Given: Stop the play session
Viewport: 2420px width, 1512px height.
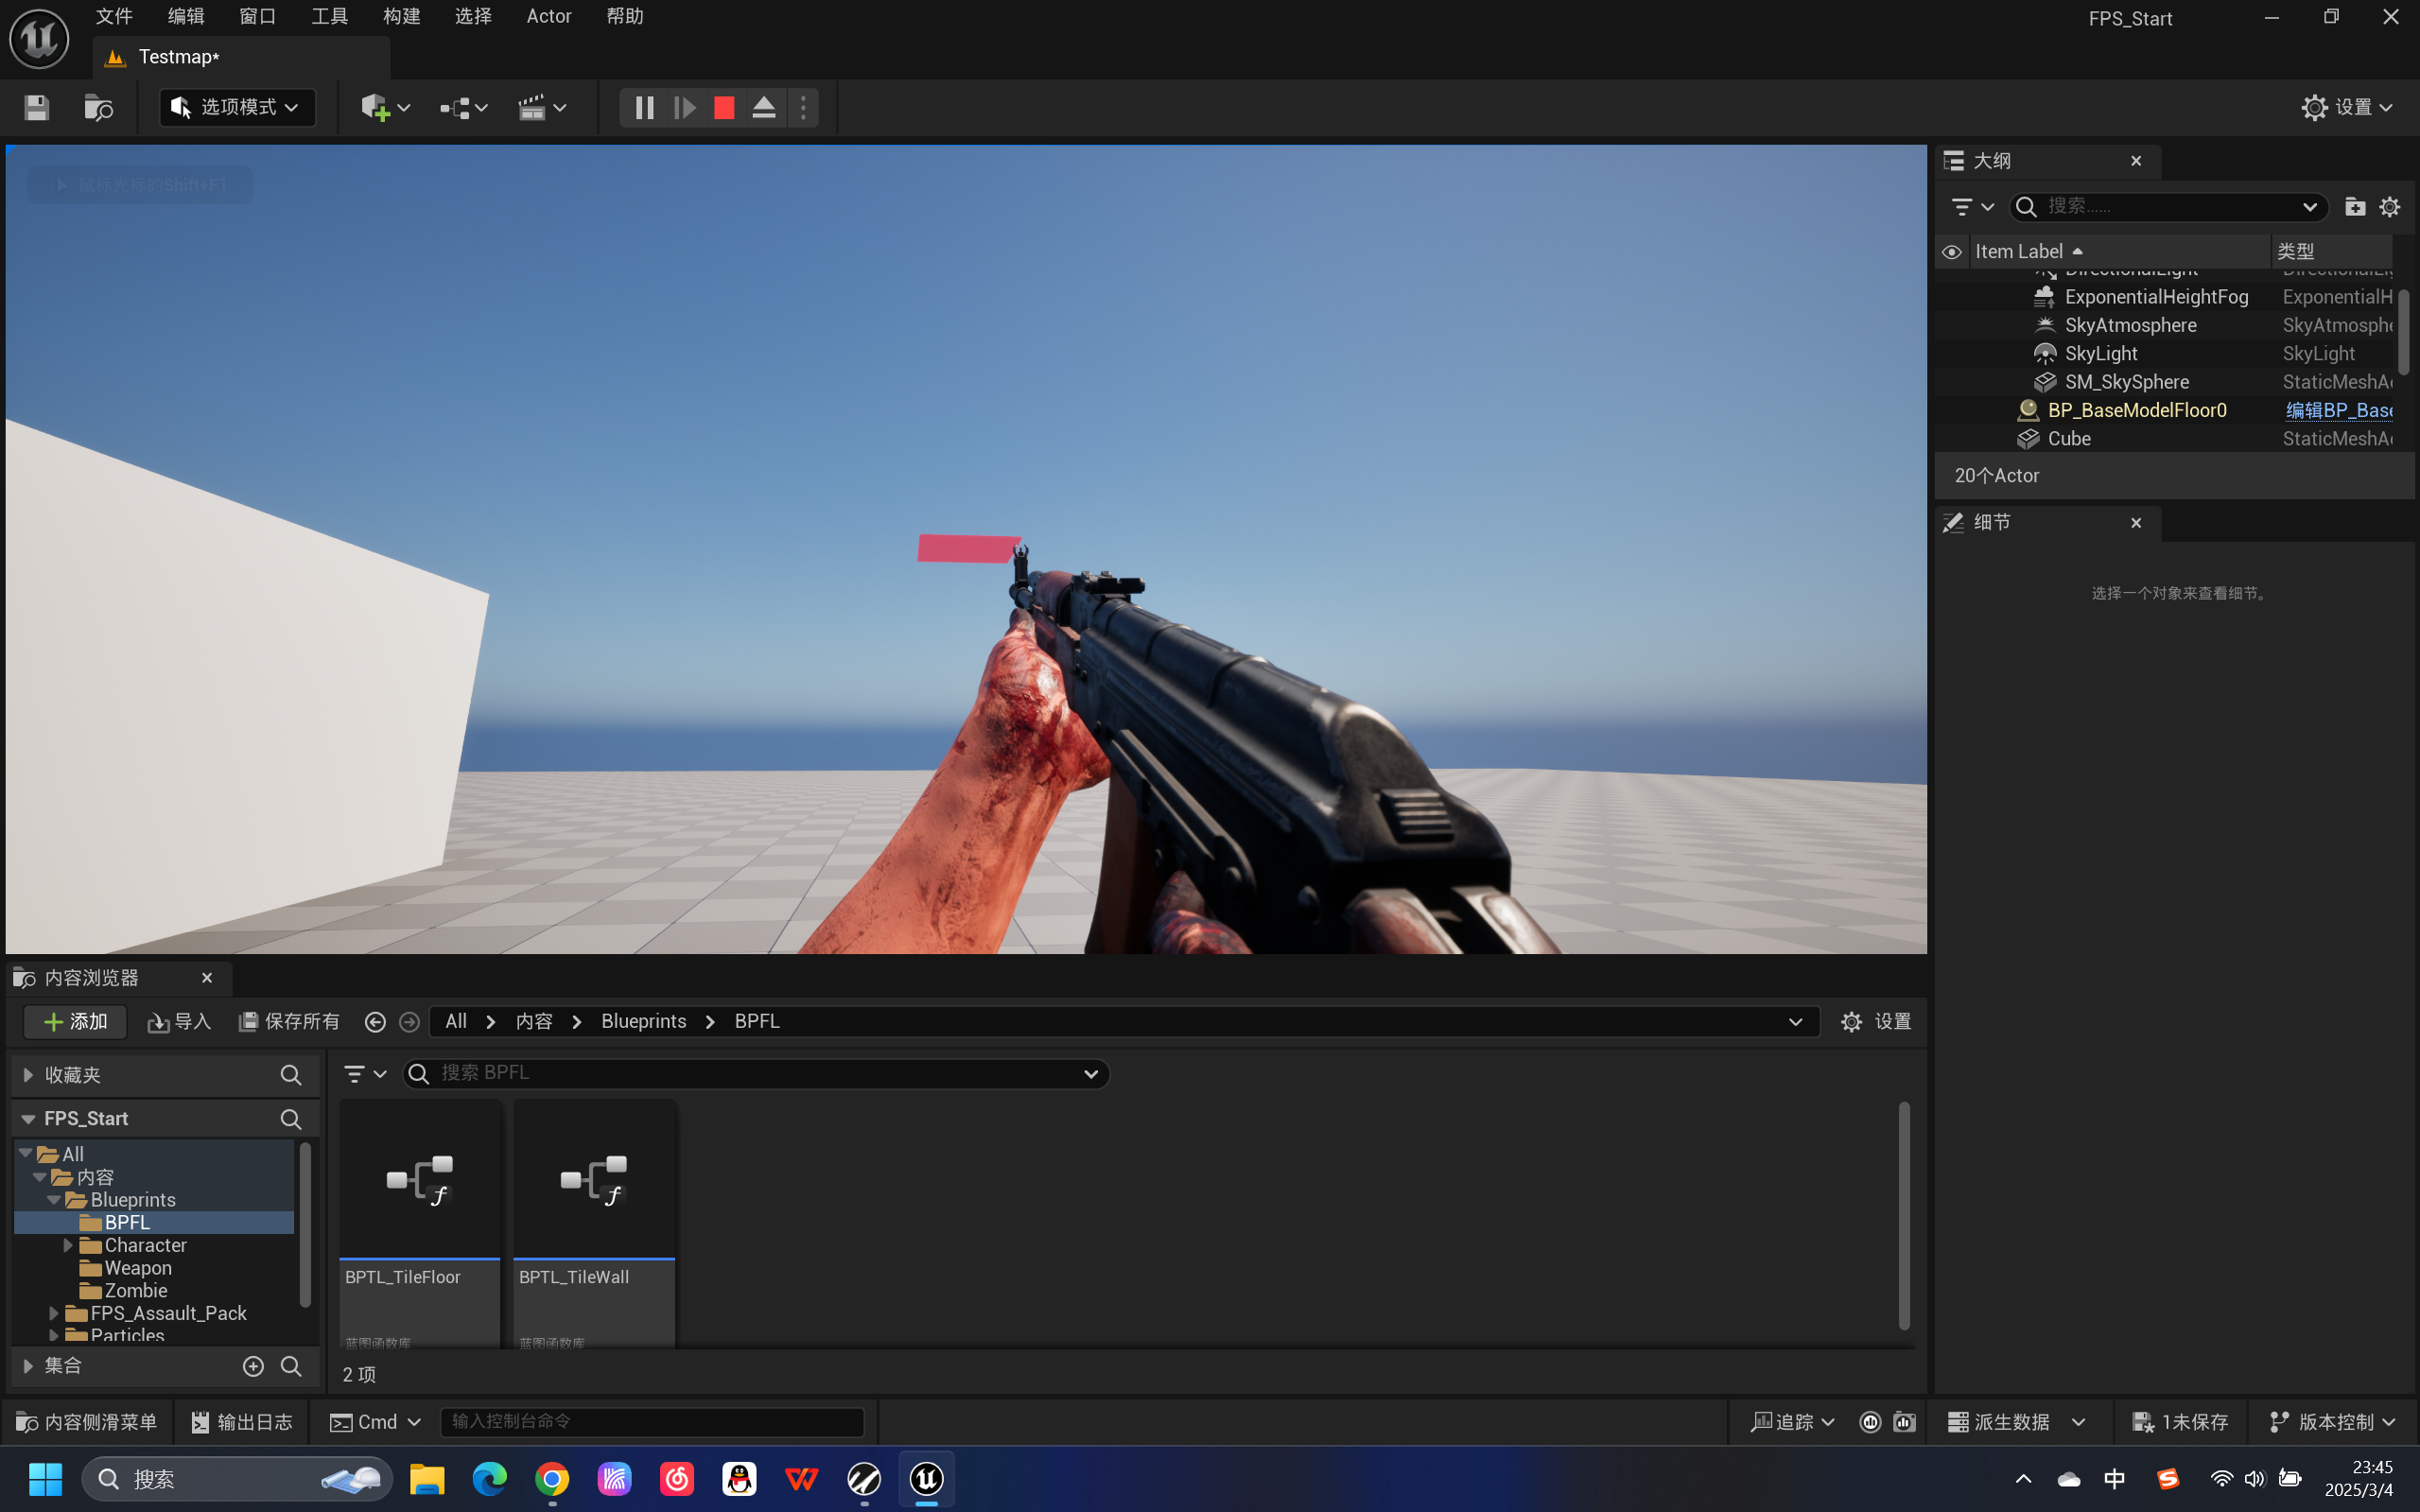Looking at the screenshot, I should point(725,108).
